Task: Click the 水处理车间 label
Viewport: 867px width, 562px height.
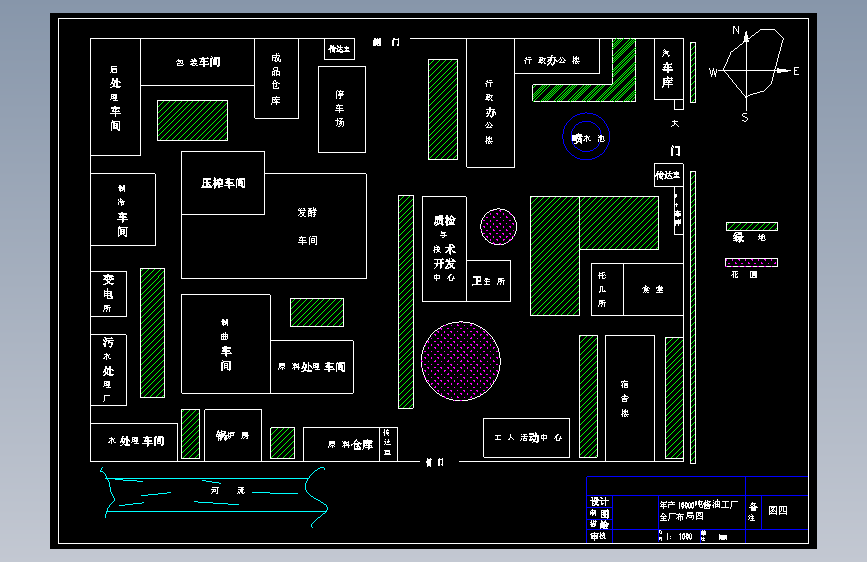Action: pos(135,441)
